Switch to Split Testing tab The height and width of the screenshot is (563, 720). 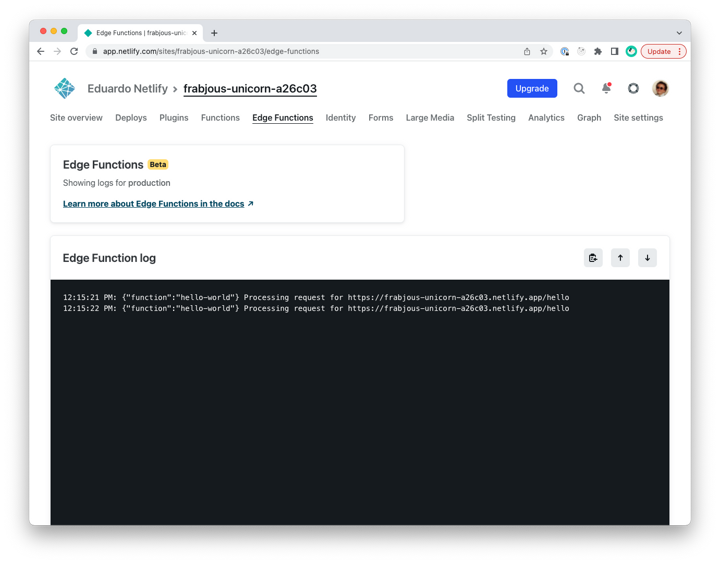pos(491,118)
